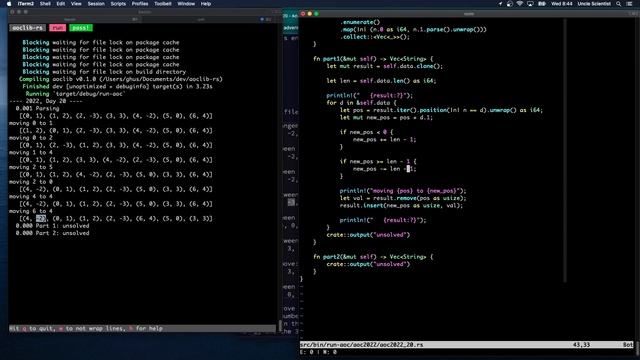Click the green pass! status segment

click(x=81, y=28)
